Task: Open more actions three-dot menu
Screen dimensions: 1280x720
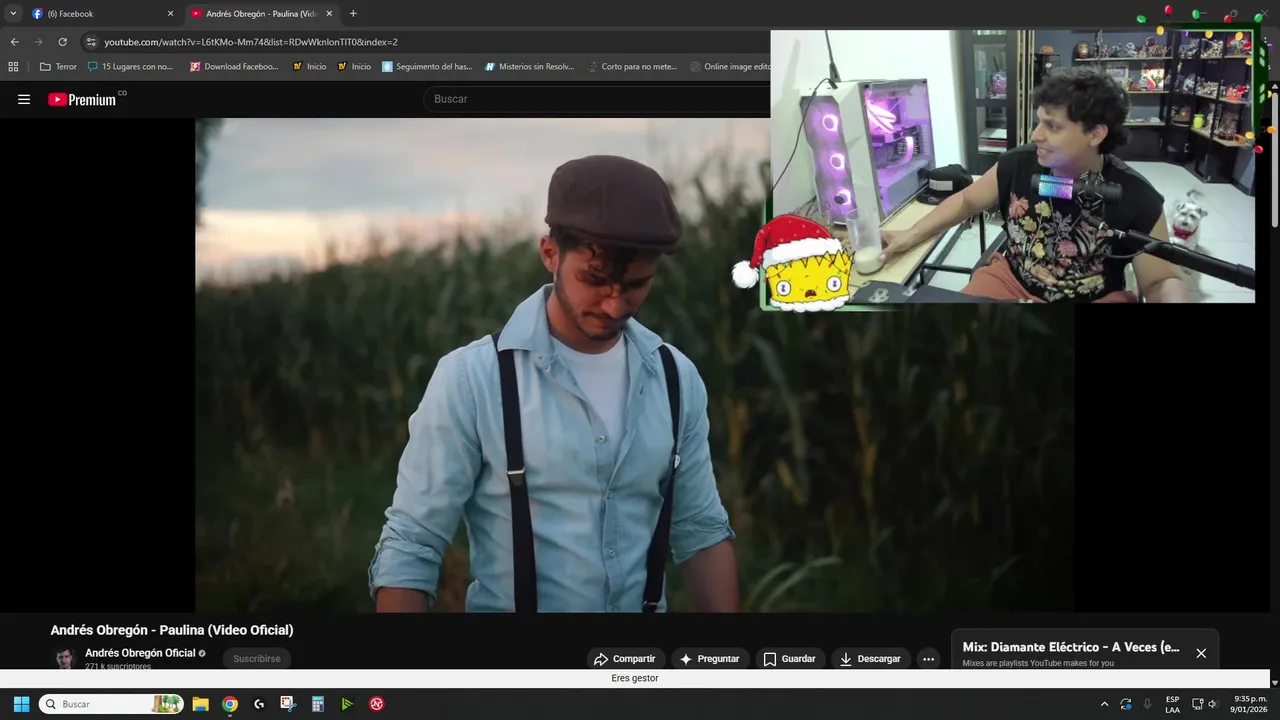Action: (928, 659)
